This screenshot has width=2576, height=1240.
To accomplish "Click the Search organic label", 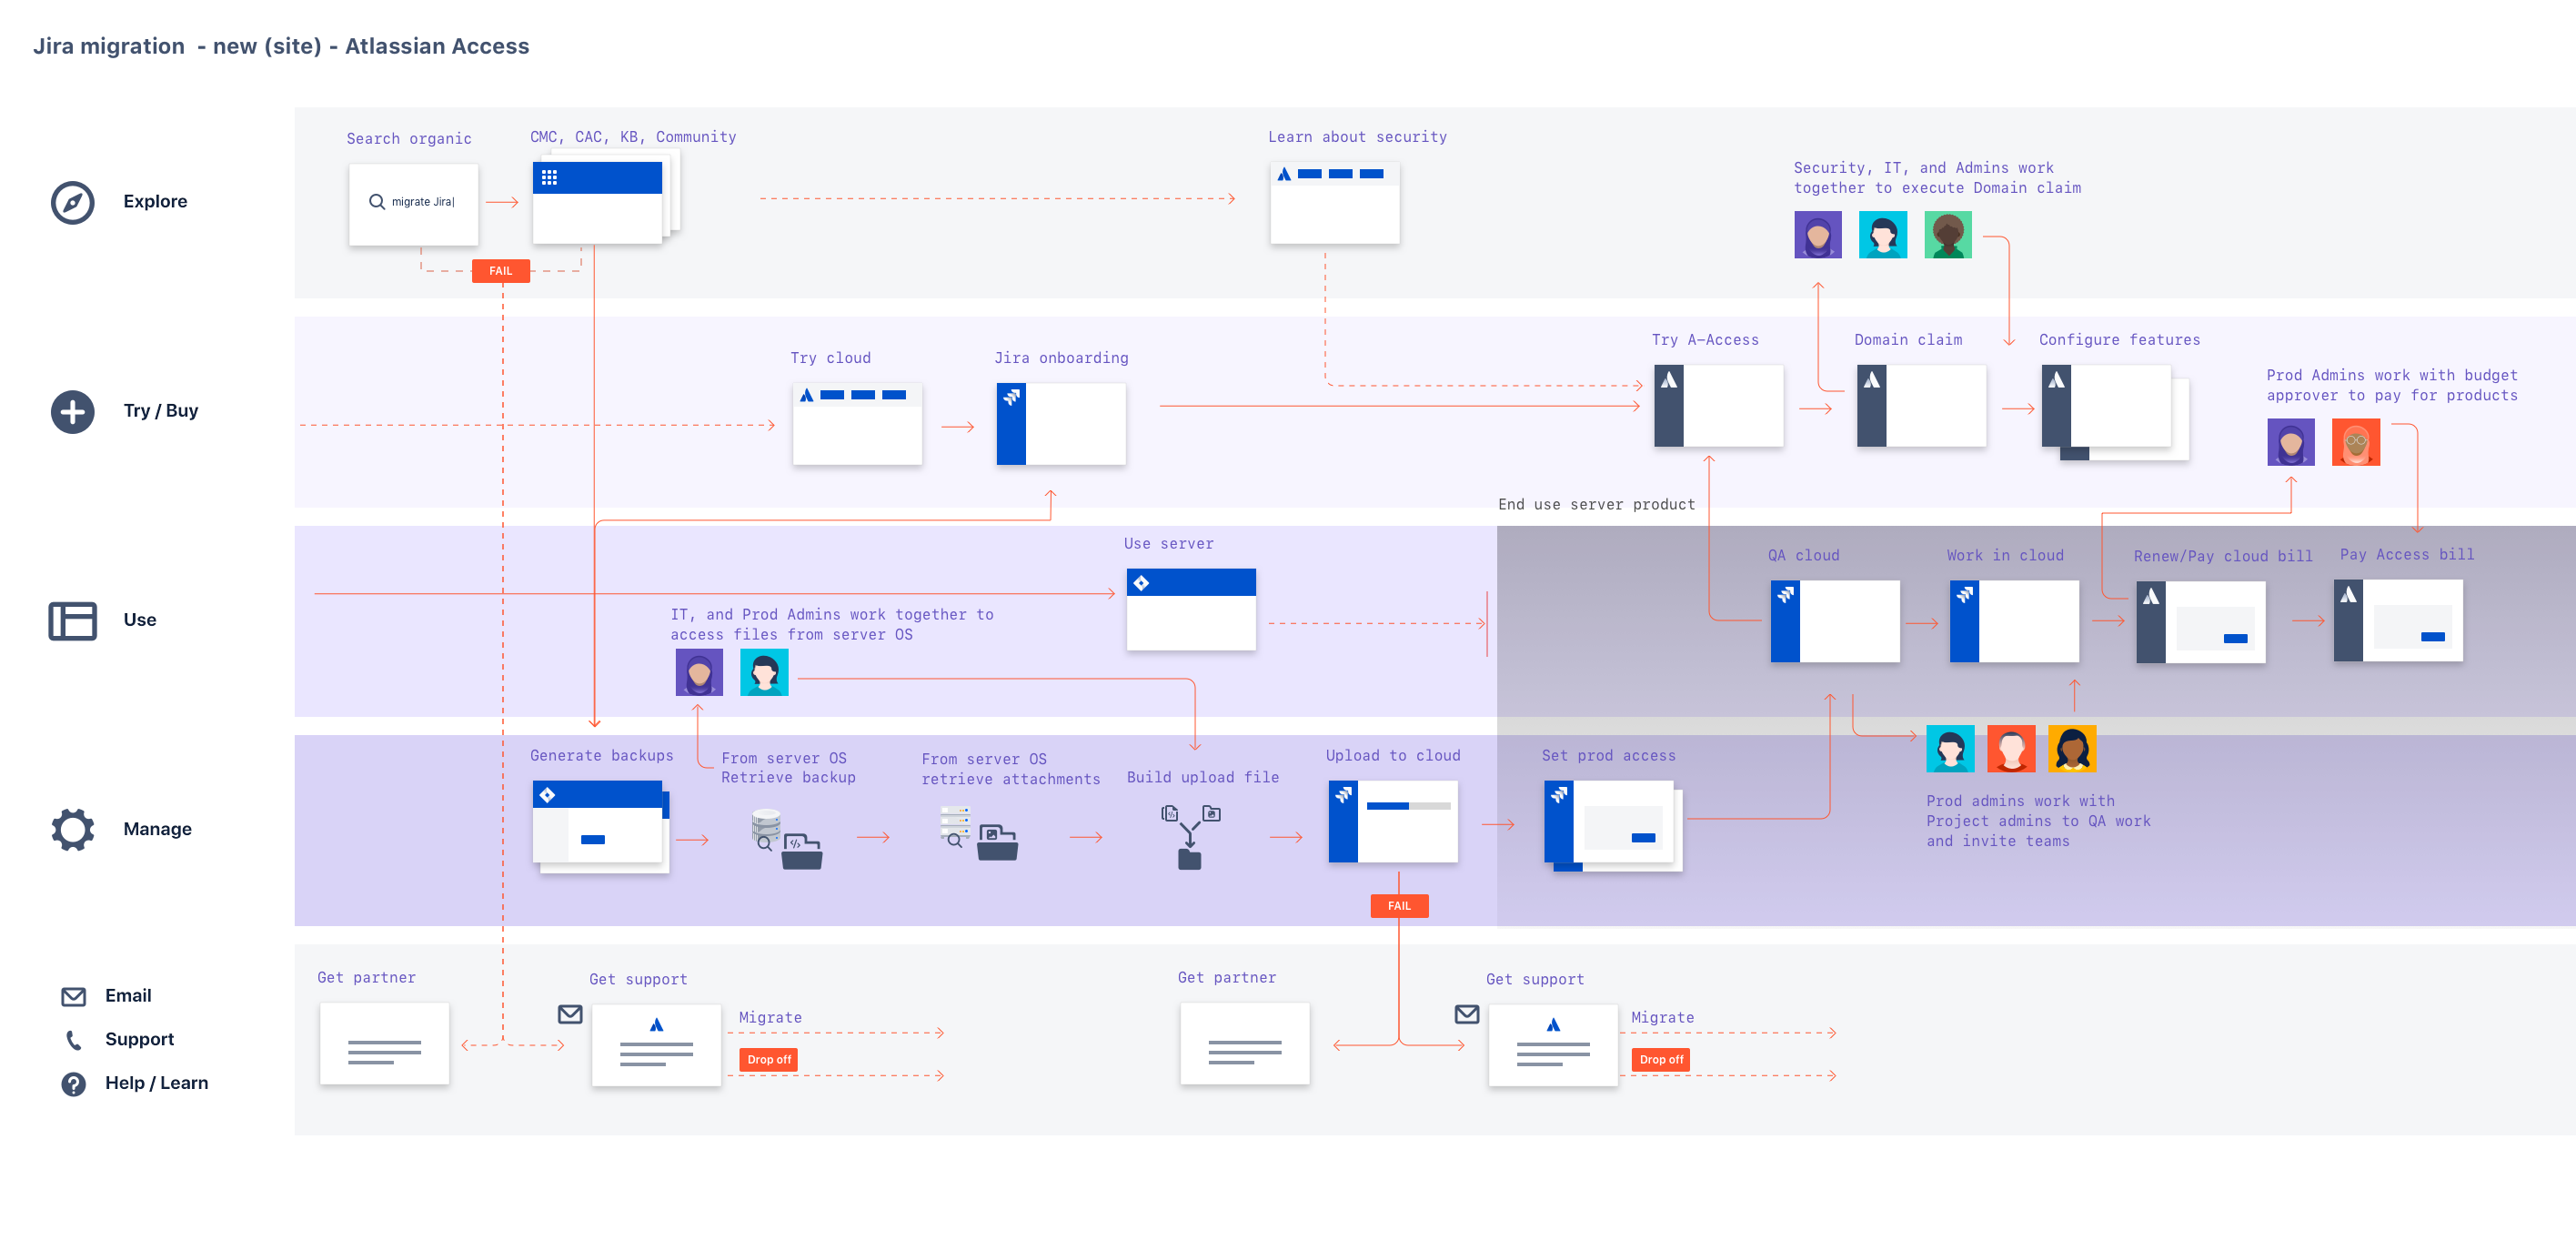I will [409, 139].
